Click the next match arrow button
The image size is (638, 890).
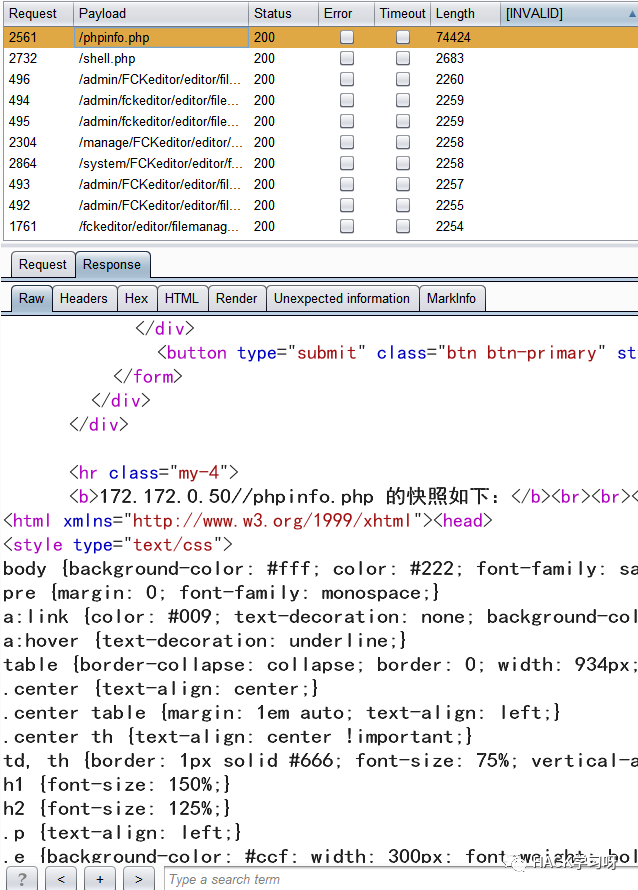click(x=139, y=879)
